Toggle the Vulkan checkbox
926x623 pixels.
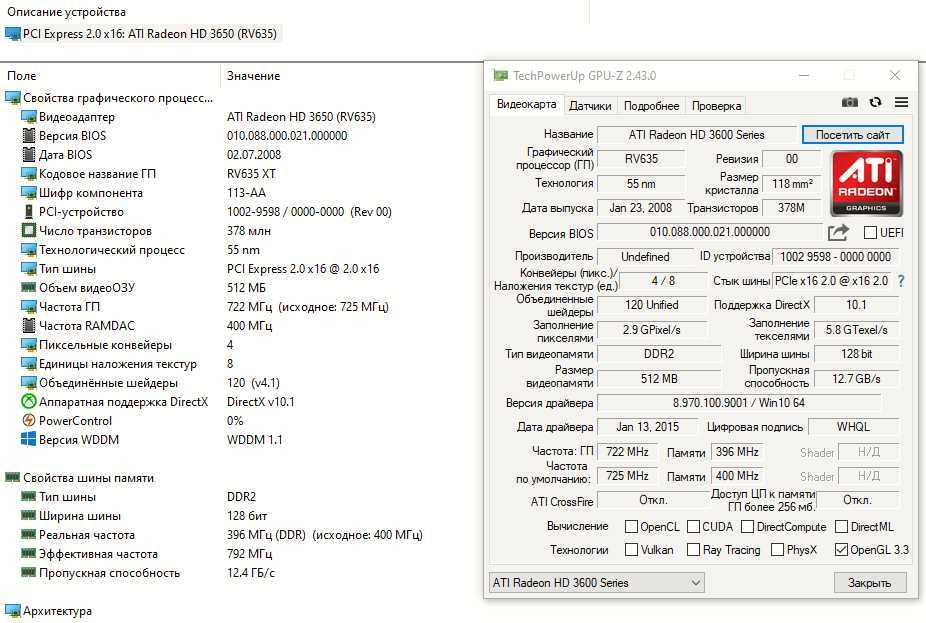(631, 550)
